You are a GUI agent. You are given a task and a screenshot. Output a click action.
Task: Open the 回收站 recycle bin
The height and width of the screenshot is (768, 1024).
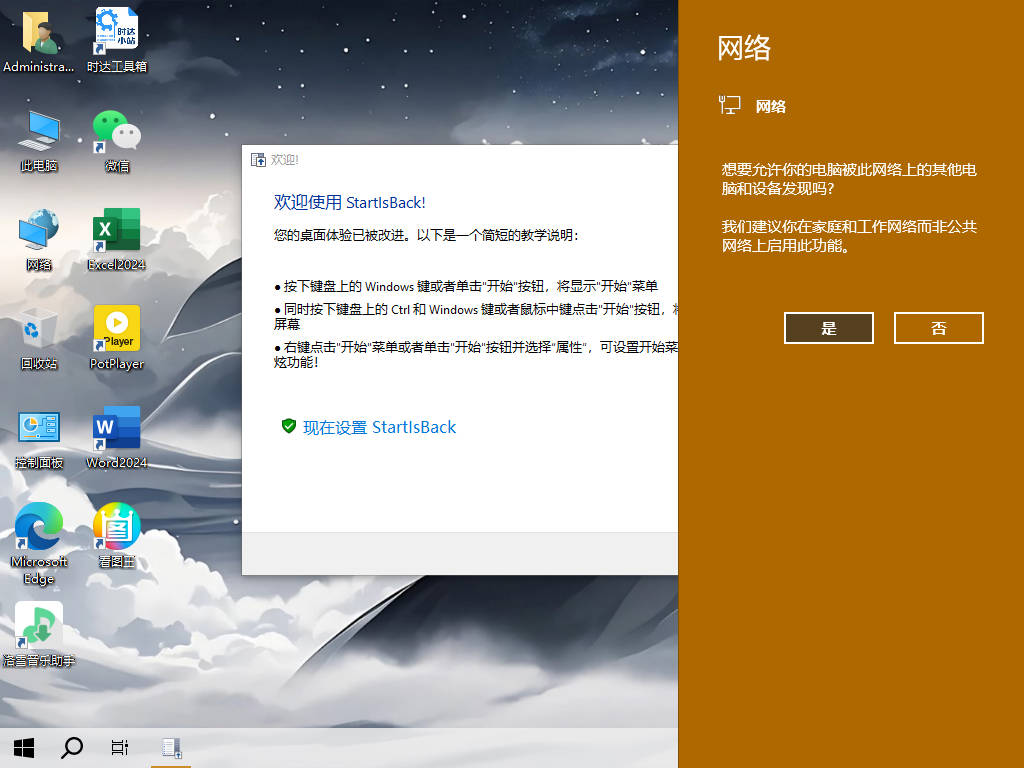pos(39,330)
